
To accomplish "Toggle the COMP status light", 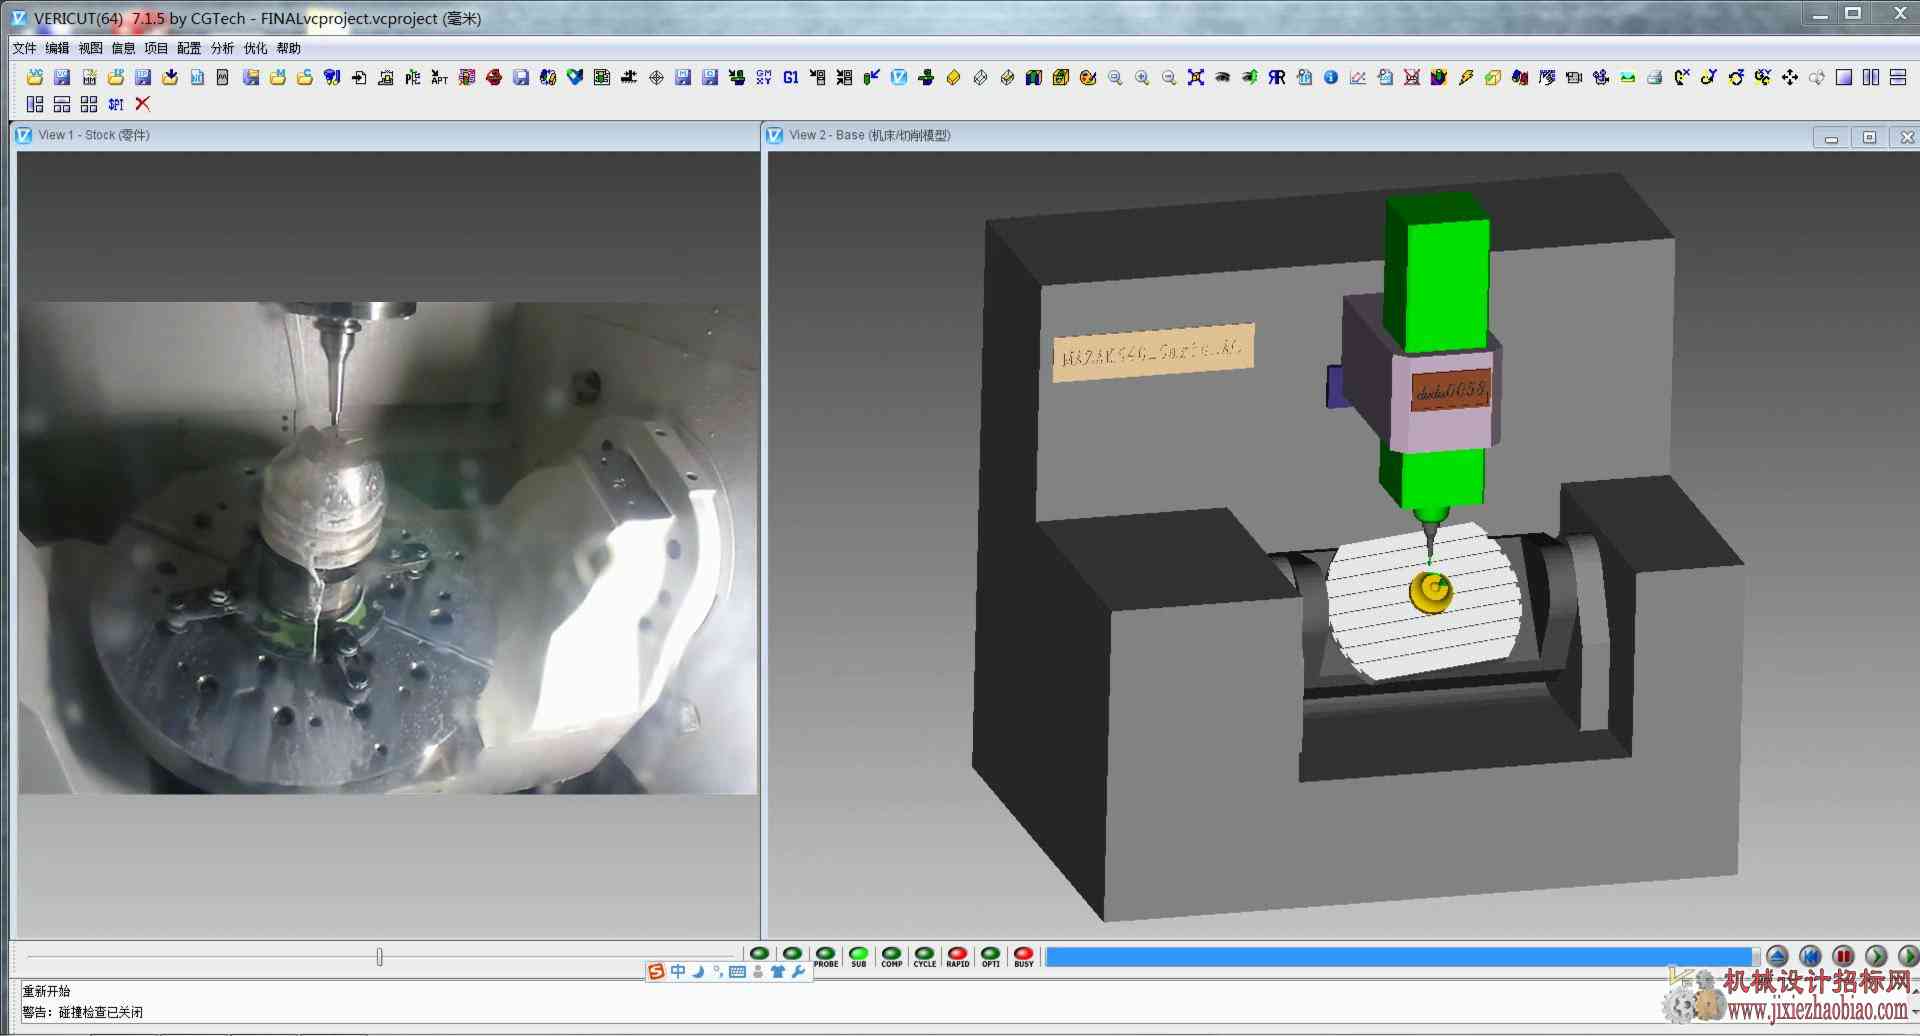I will pos(892,956).
